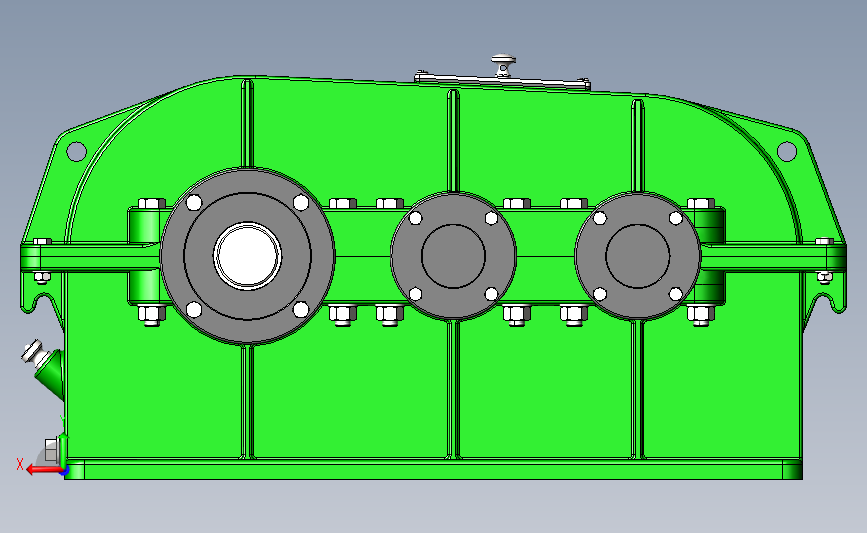The width and height of the screenshot is (867, 533).
Task: Select the lower-right bolt hole of the large cover
Action: [x=301, y=310]
